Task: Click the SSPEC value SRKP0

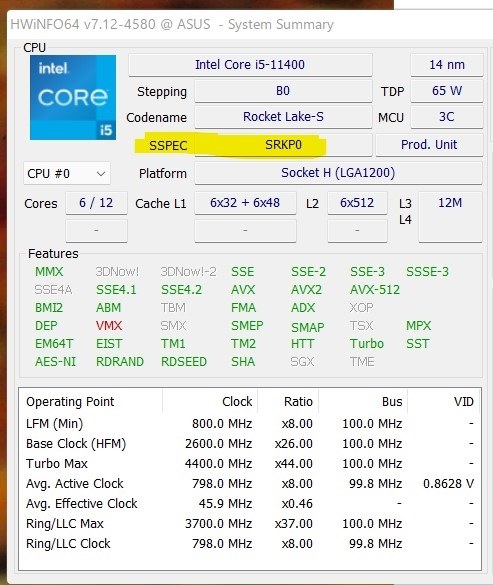Action: coord(283,145)
